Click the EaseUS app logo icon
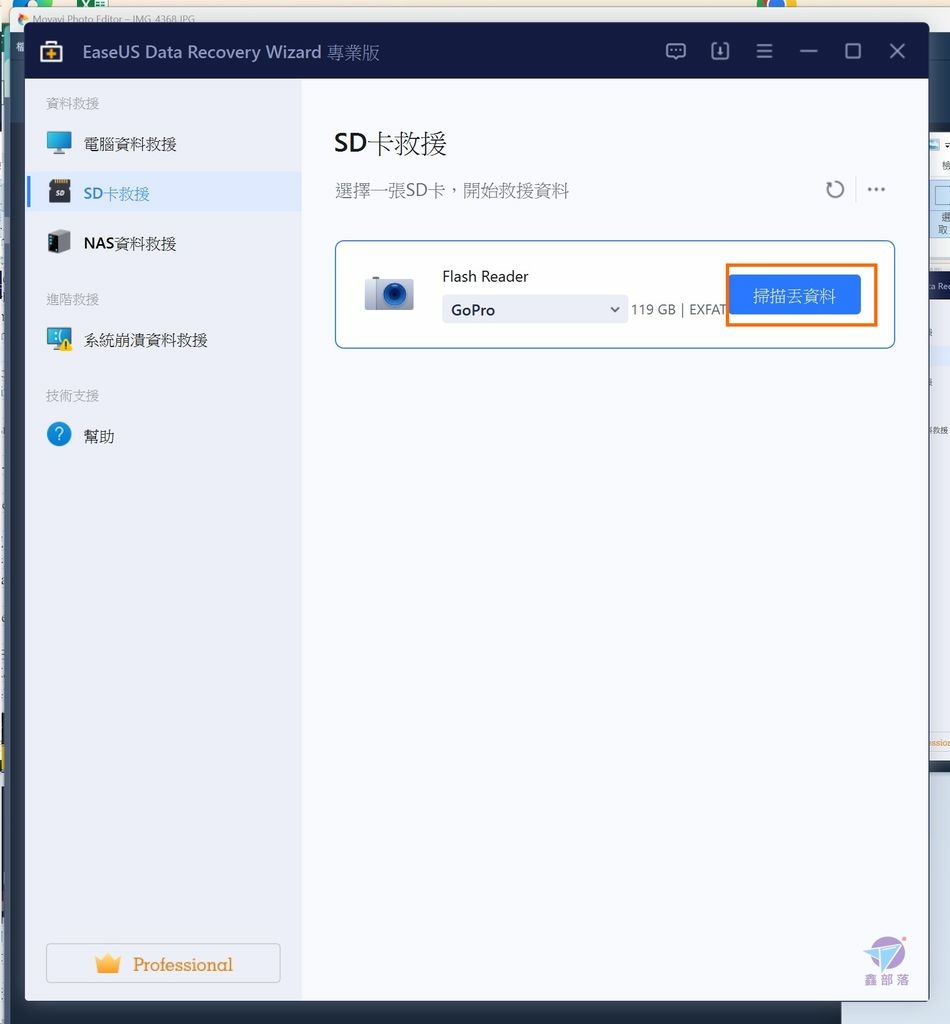The width and height of the screenshot is (950, 1024). pos(52,52)
